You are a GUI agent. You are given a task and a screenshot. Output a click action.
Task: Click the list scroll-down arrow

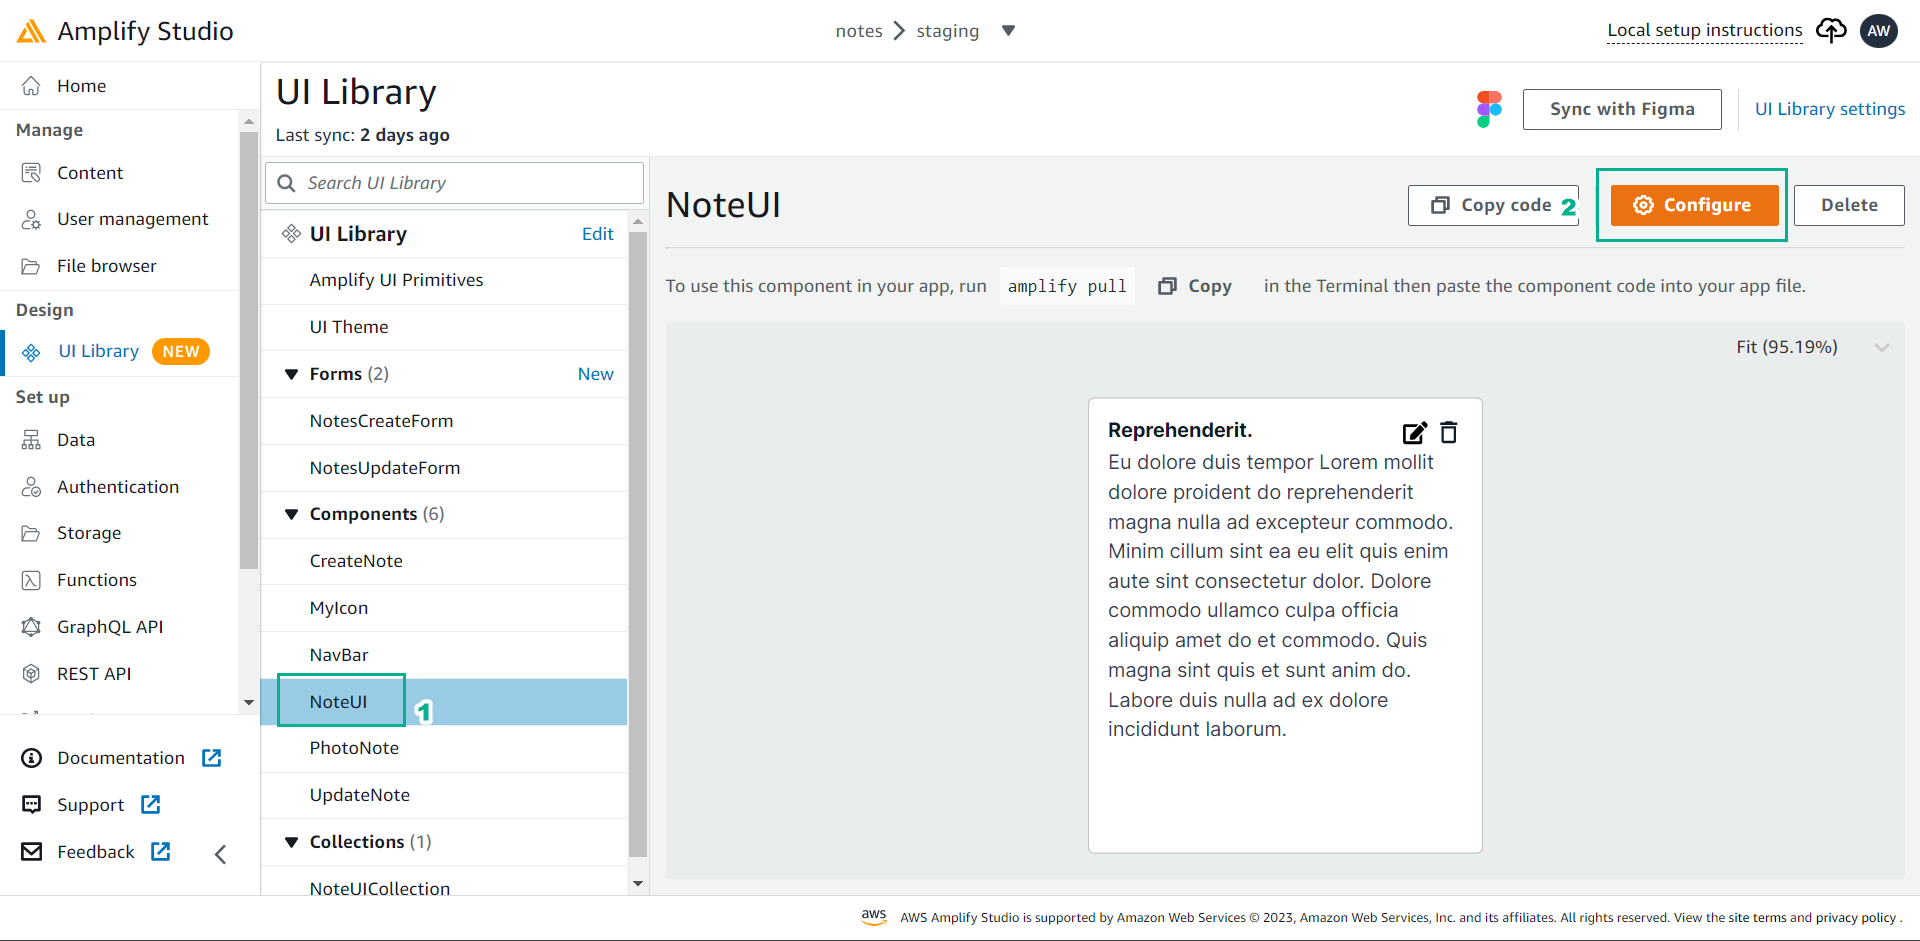point(638,884)
